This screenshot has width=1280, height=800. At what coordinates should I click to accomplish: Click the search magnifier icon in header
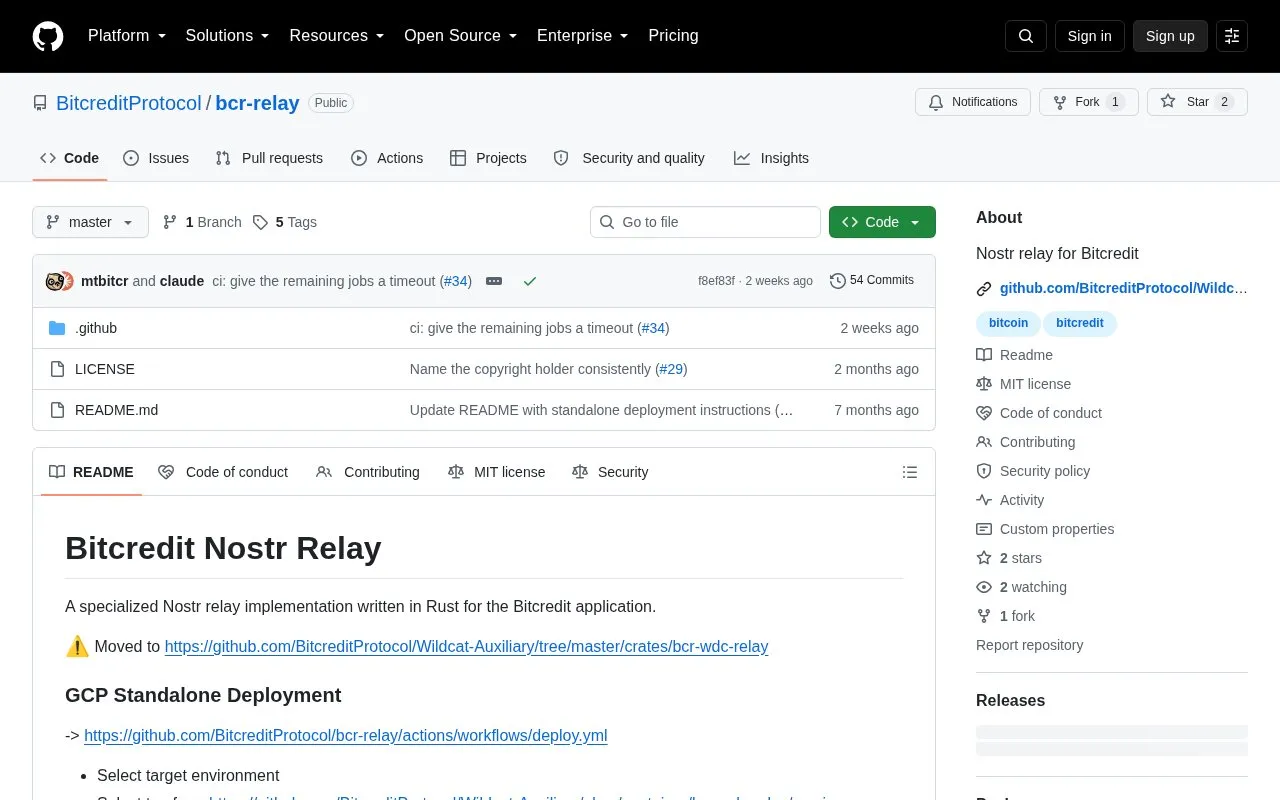(x=1026, y=36)
